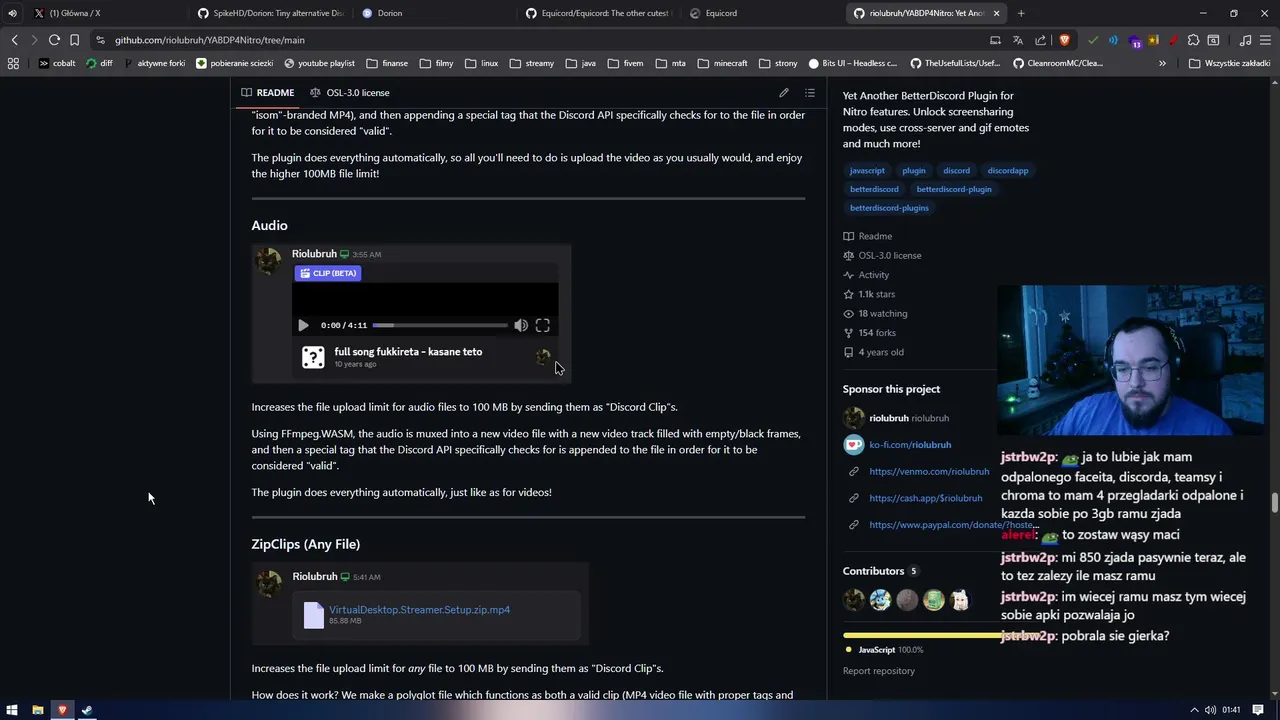The height and width of the screenshot is (720, 1280).
Task: Open the Brave main hamburger menu
Action: click(x=1266, y=40)
